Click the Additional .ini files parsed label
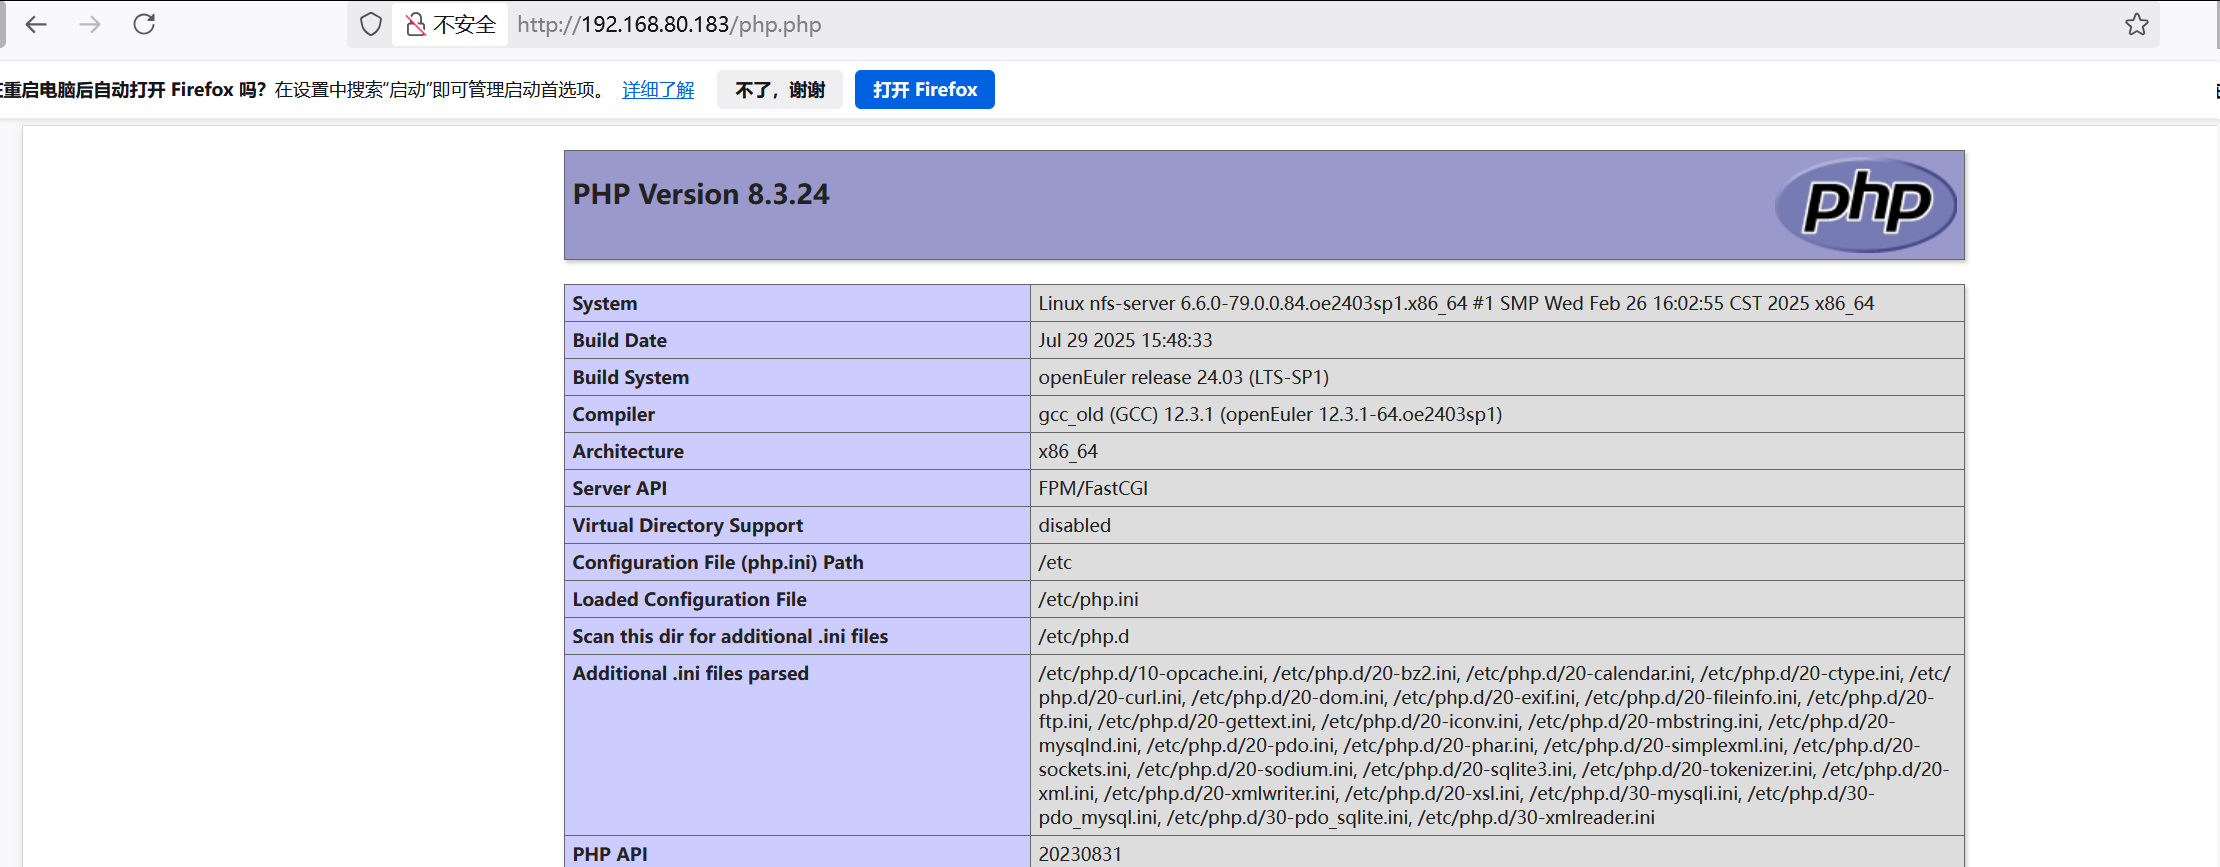The height and width of the screenshot is (867, 2220). (x=691, y=673)
